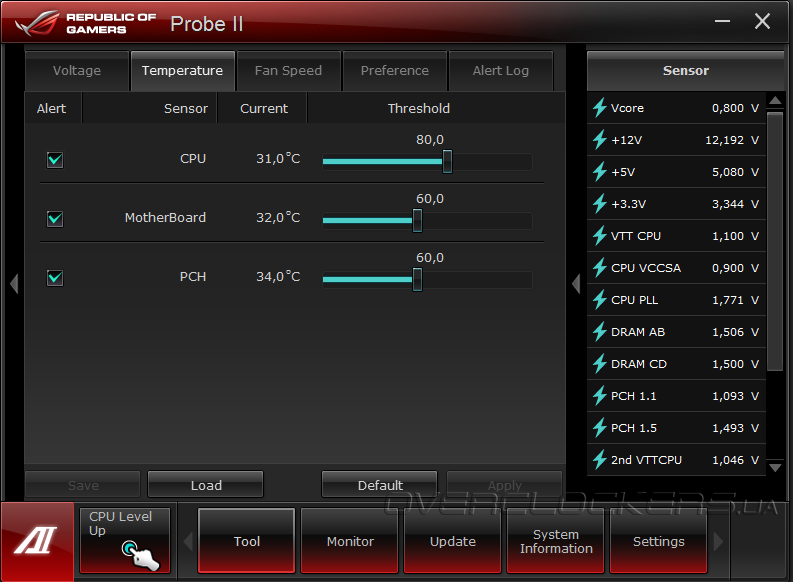Click the CPU VCCSA lightning bolt icon
This screenshot has width=793, height=582.
coord(600,267)
